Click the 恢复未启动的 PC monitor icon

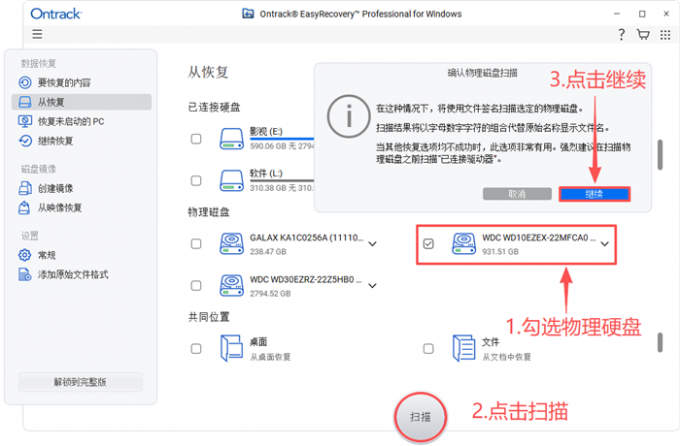click(x=25, y=121)
